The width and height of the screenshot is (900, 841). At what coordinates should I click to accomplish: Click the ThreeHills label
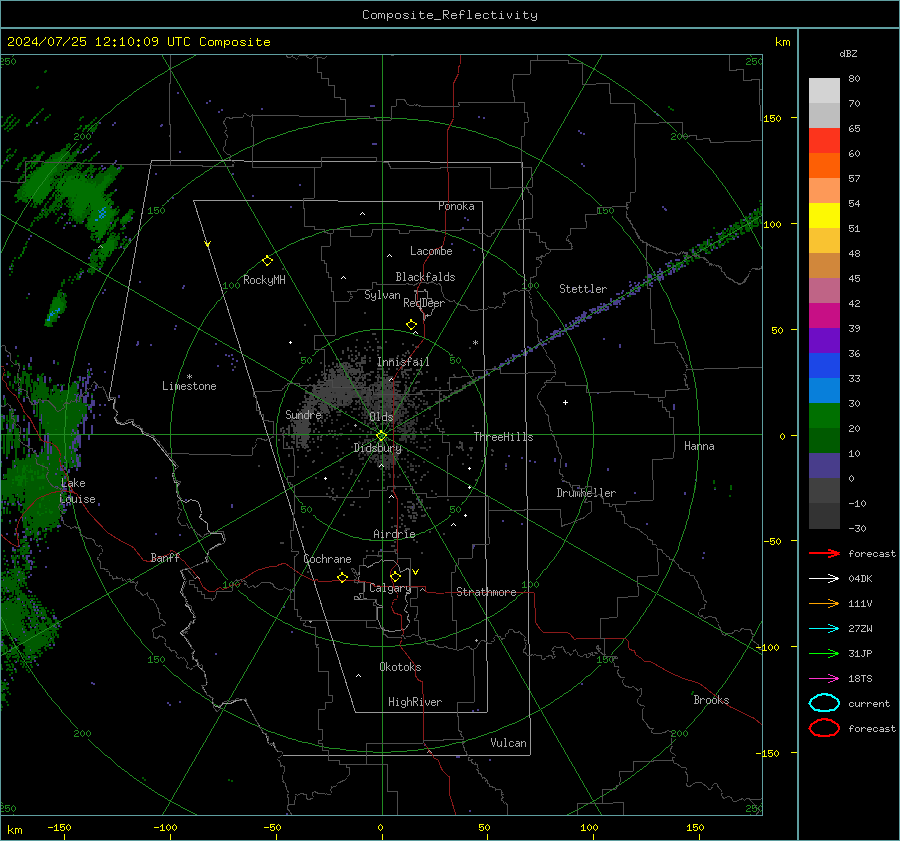[503, 437]
